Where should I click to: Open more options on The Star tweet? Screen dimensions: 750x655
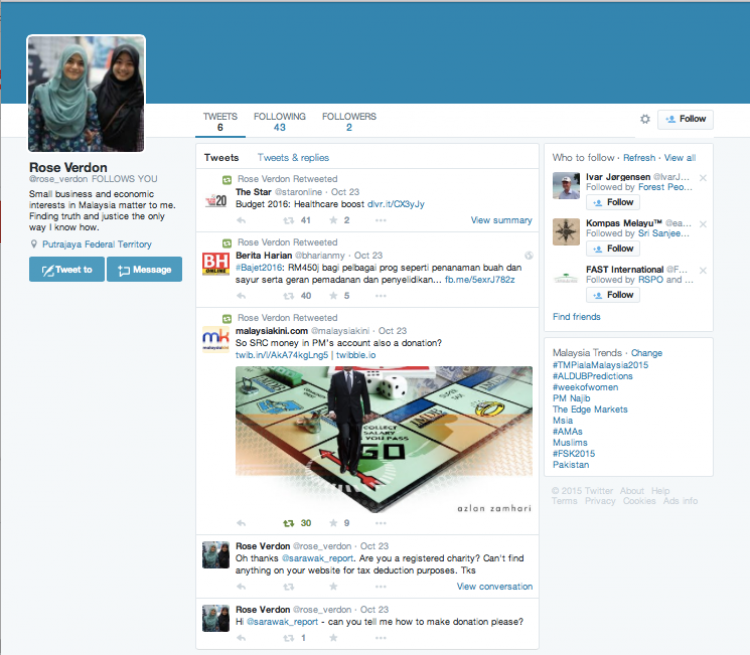tap(381, 221)
